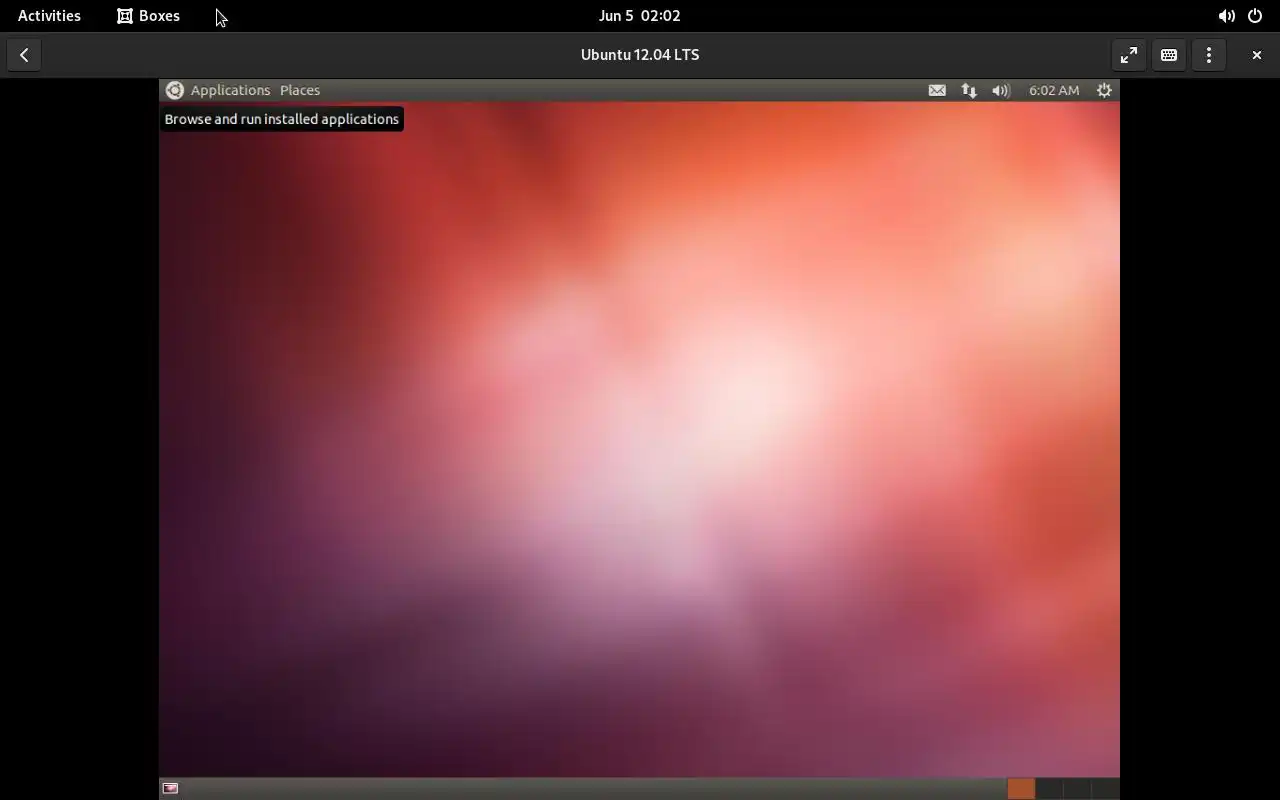
Task: Click the show desktop icon in guest bottom panel
Action: point(171,788)
